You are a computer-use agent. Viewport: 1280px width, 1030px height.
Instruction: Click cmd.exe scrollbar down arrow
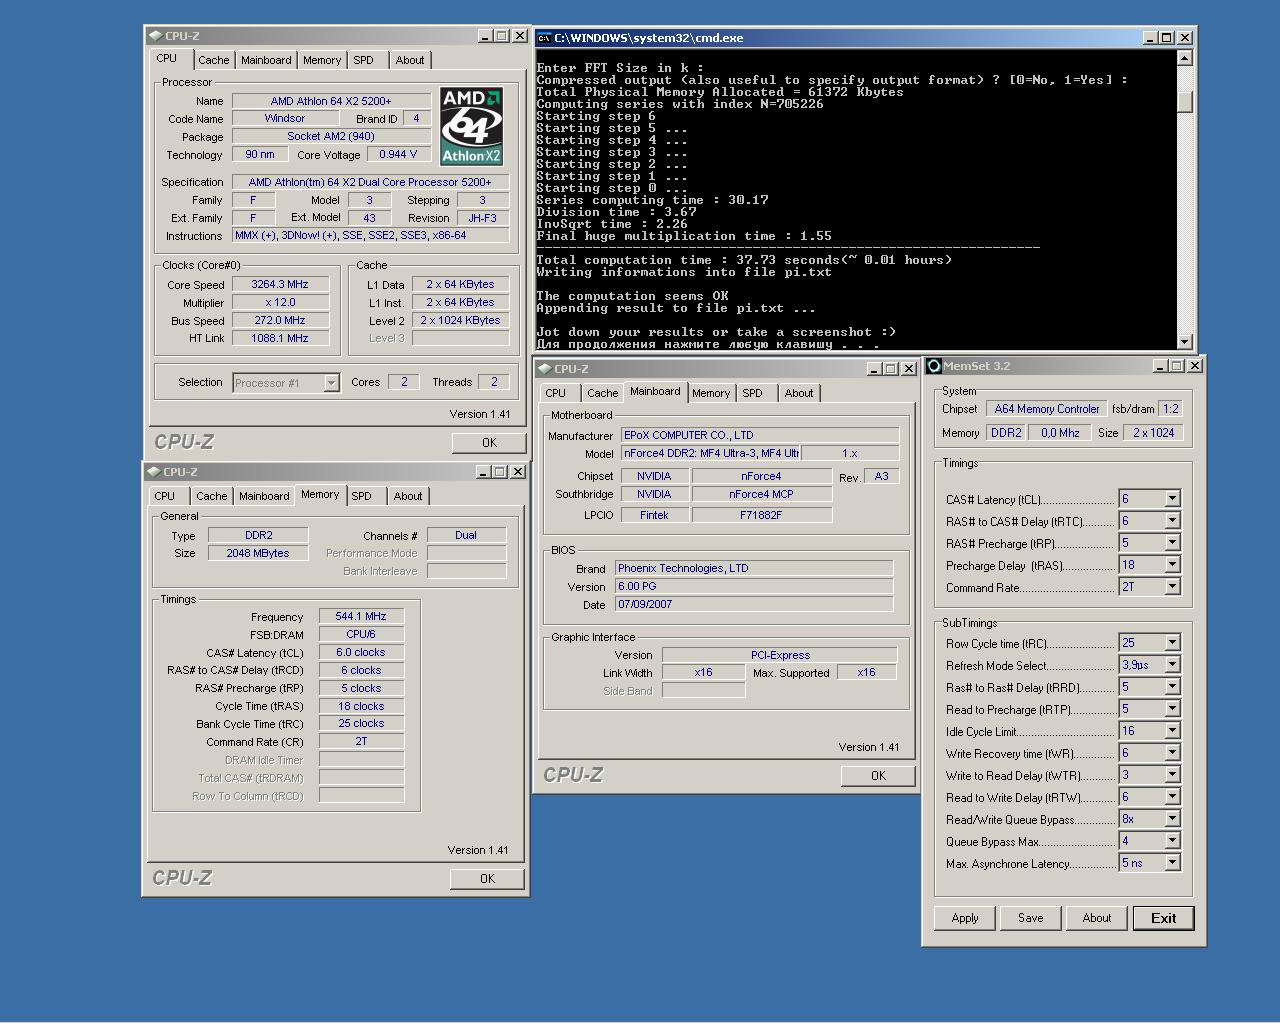pos(1185,341)
